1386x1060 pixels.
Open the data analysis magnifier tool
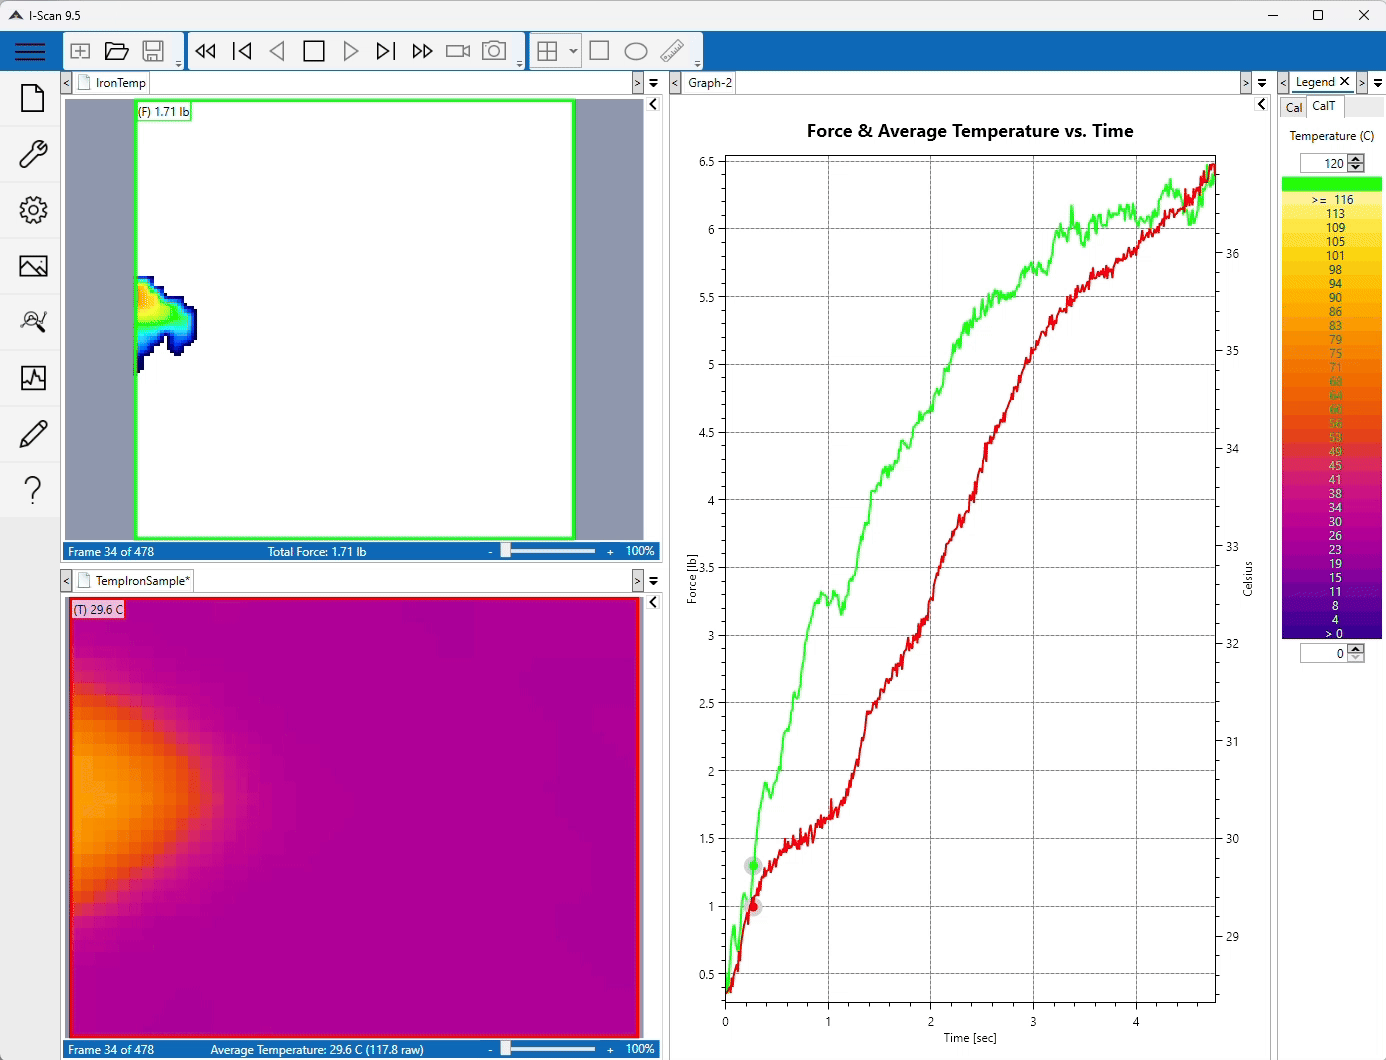tap(33, 322)
